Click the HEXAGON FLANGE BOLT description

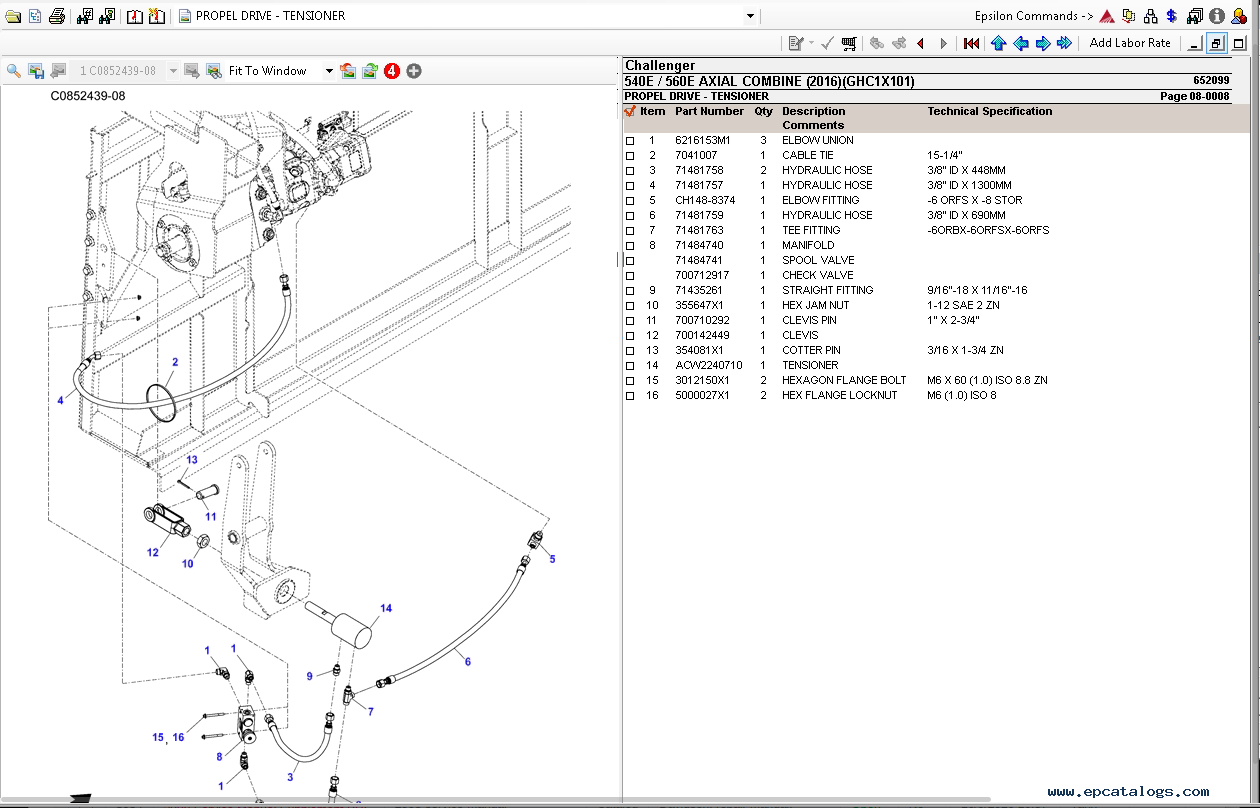click(844, 381)
